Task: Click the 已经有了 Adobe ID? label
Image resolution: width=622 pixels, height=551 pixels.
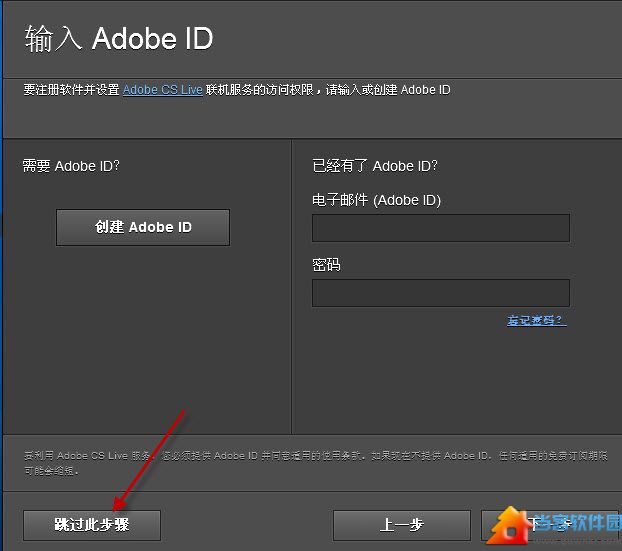Action: (375, 166)
